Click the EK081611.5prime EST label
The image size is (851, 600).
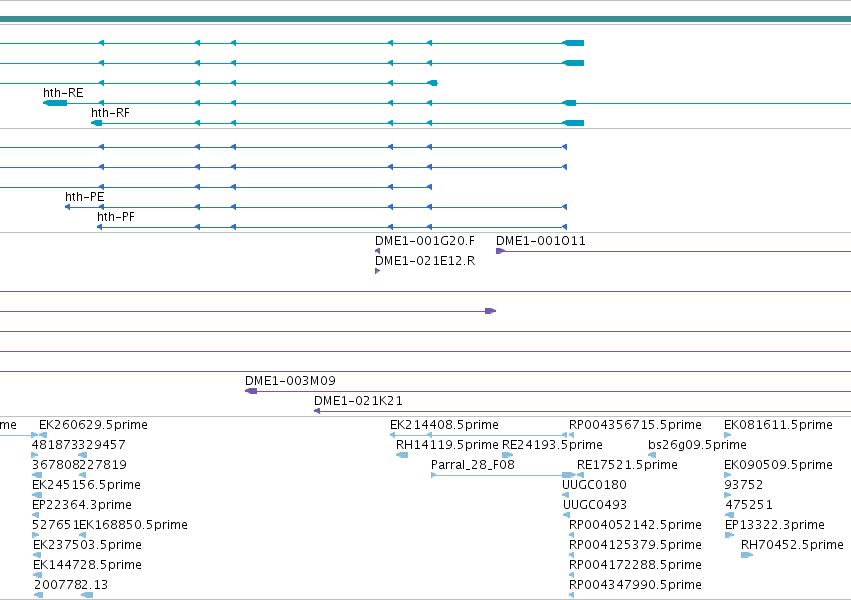pos(778,425)
